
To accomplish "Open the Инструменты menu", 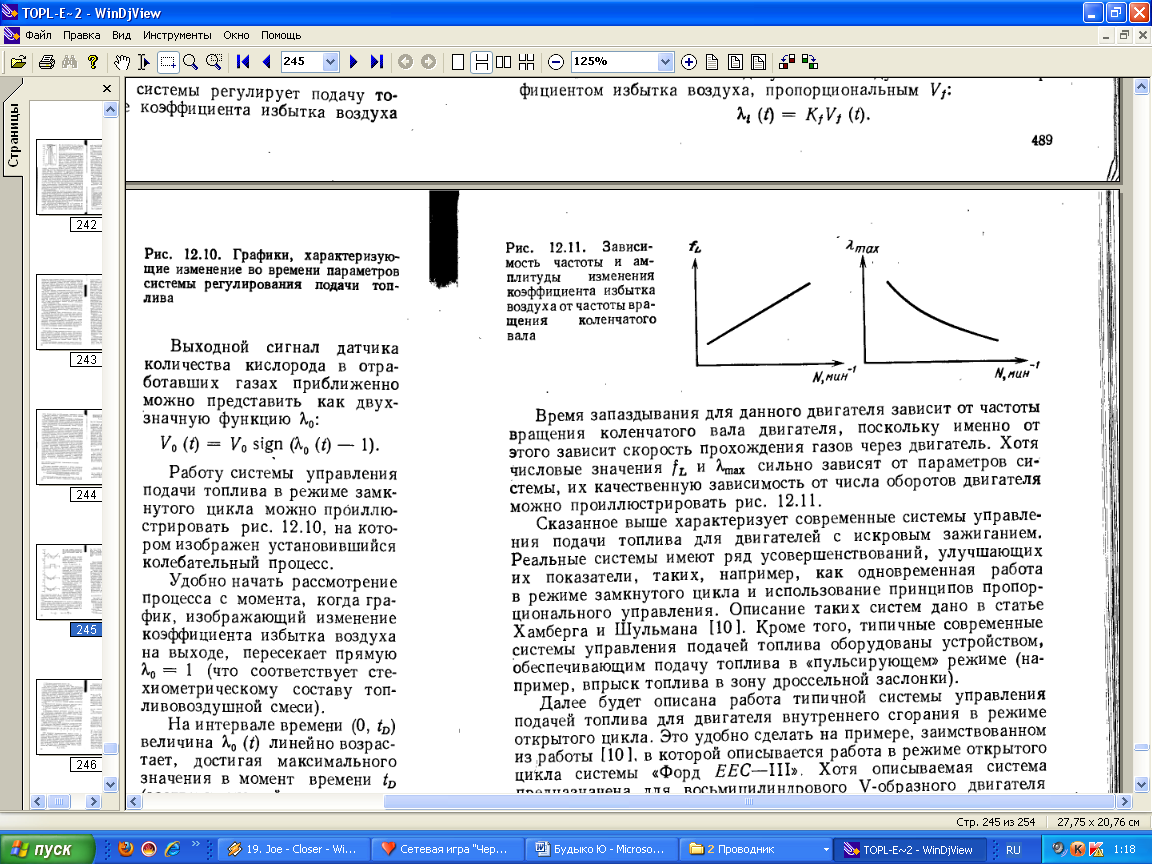I will point(177,35).
